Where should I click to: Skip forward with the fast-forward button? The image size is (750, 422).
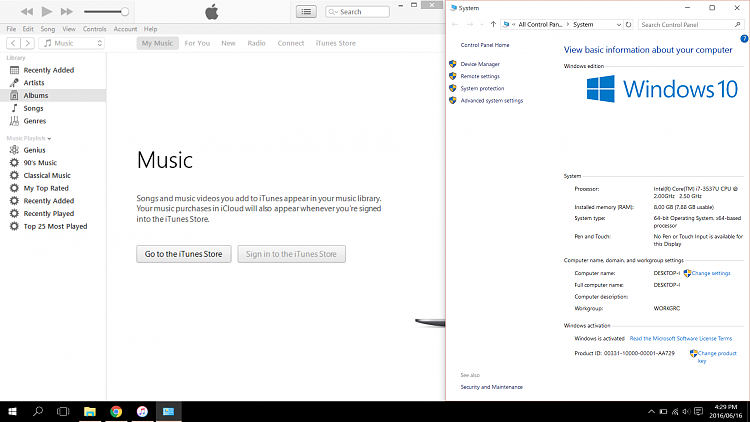pyautogui.click(x=66, y=11)
